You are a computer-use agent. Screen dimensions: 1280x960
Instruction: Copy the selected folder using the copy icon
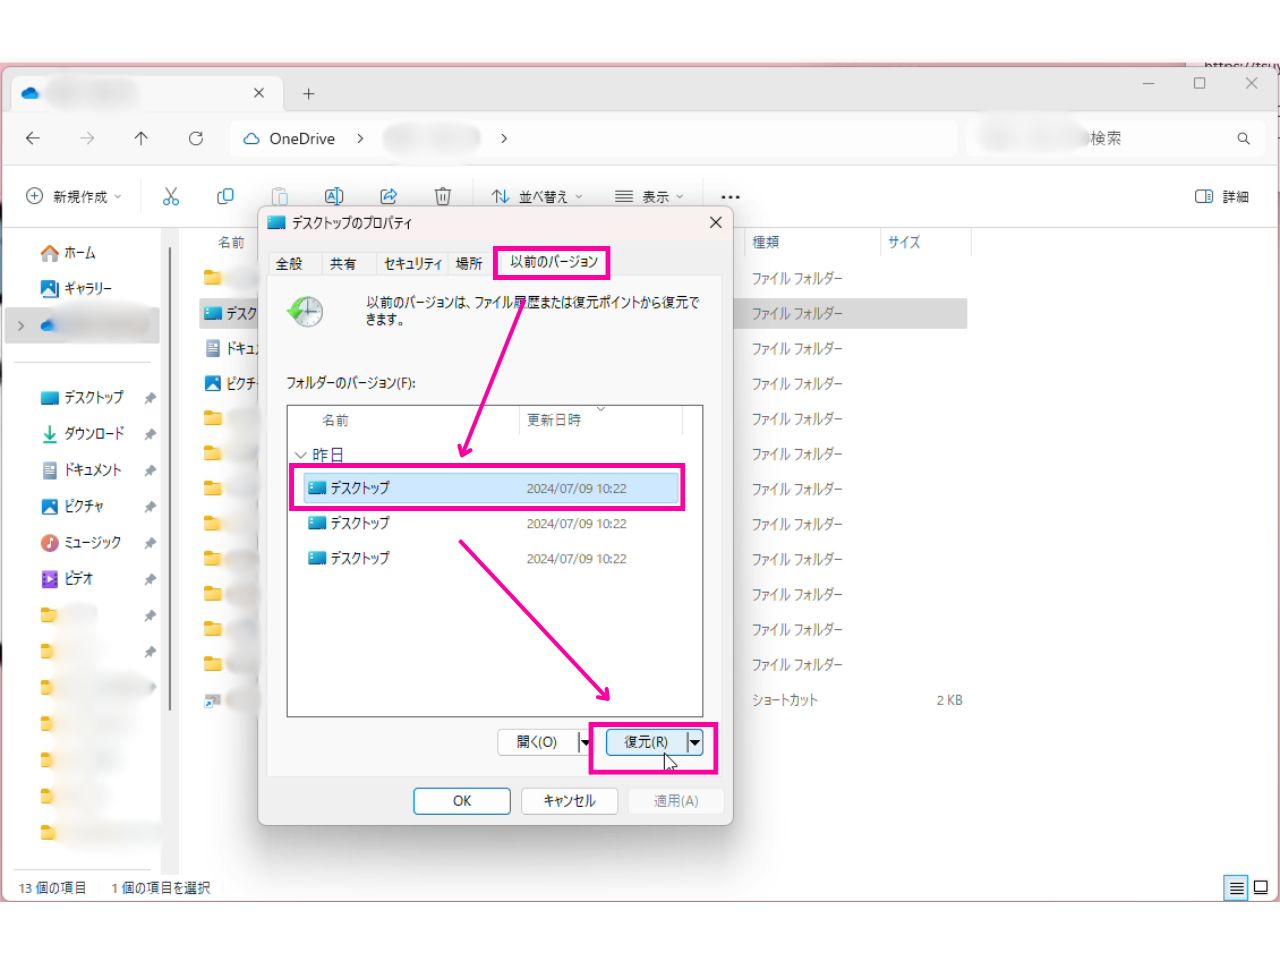point(225,196)
